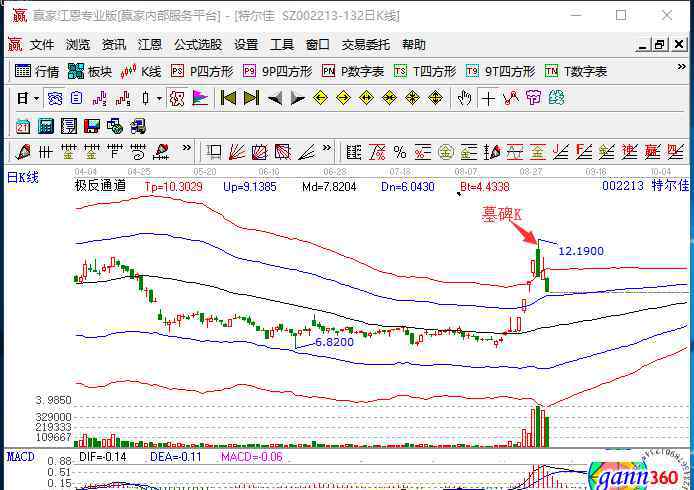Click the colored flag icon

click(200, 98)
